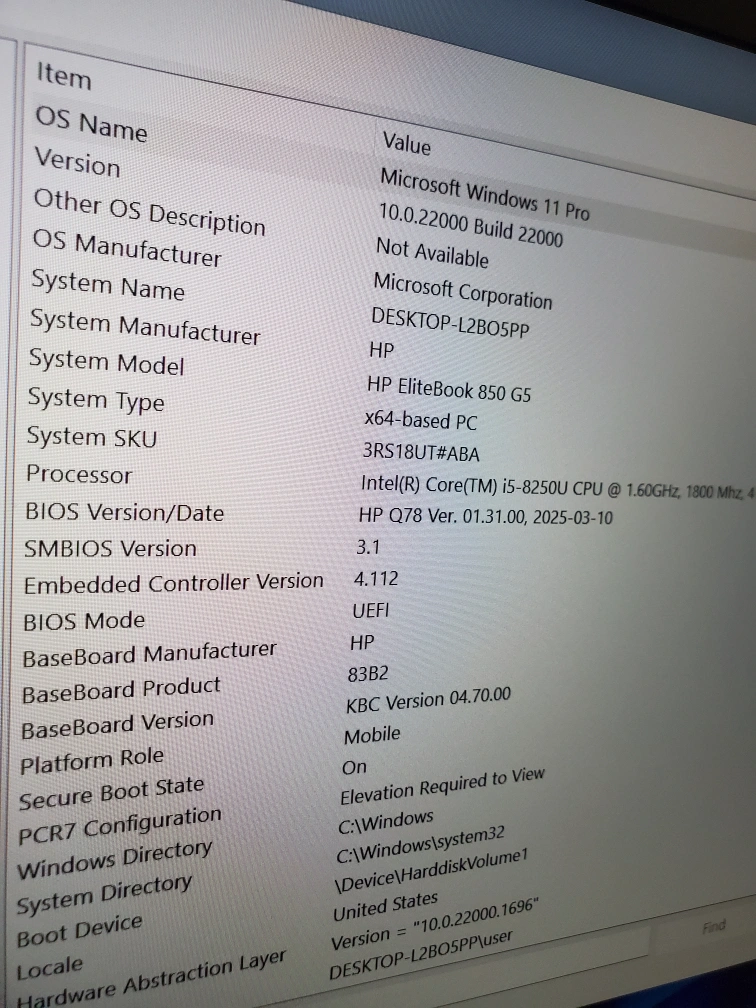Click the Secure Boot State item

tap(111, 794)
